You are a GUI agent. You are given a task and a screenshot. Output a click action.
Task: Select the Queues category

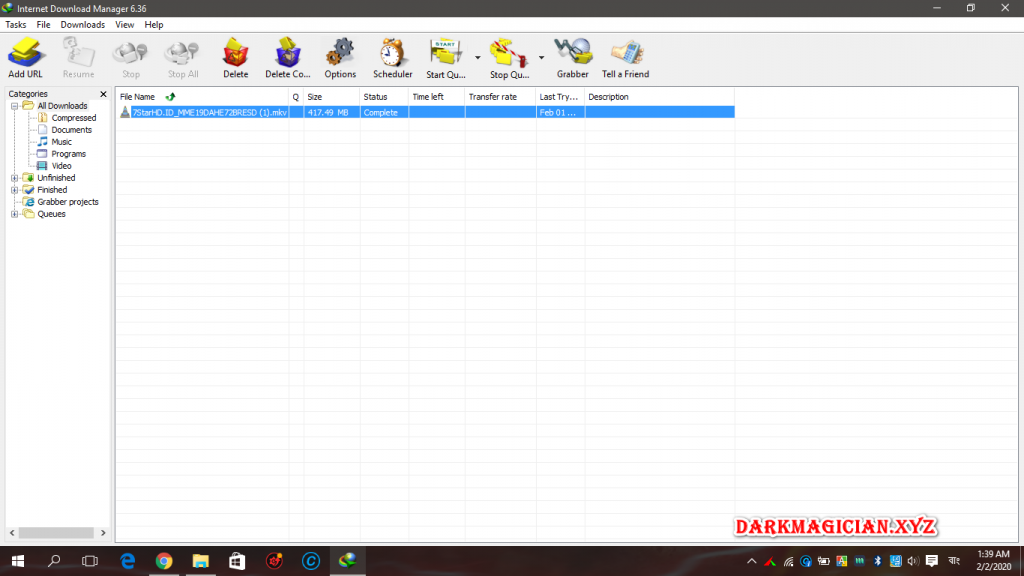pyautogui.click(x=51, y=214)
